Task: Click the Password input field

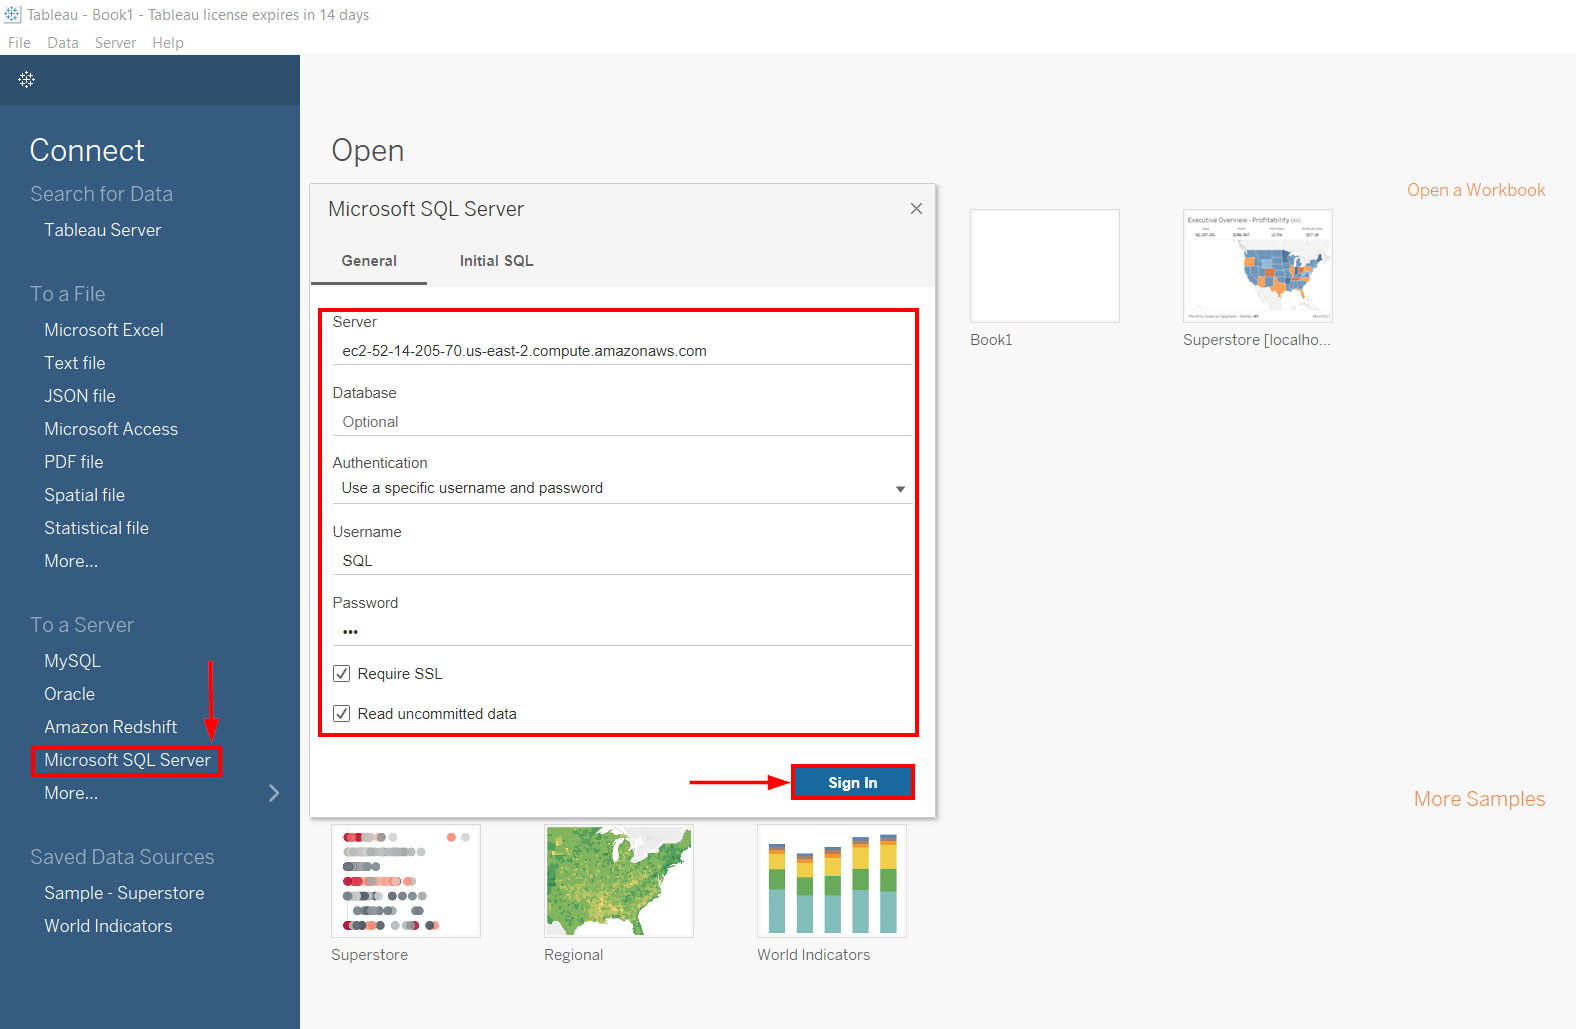Action: (x=622, y=632)
